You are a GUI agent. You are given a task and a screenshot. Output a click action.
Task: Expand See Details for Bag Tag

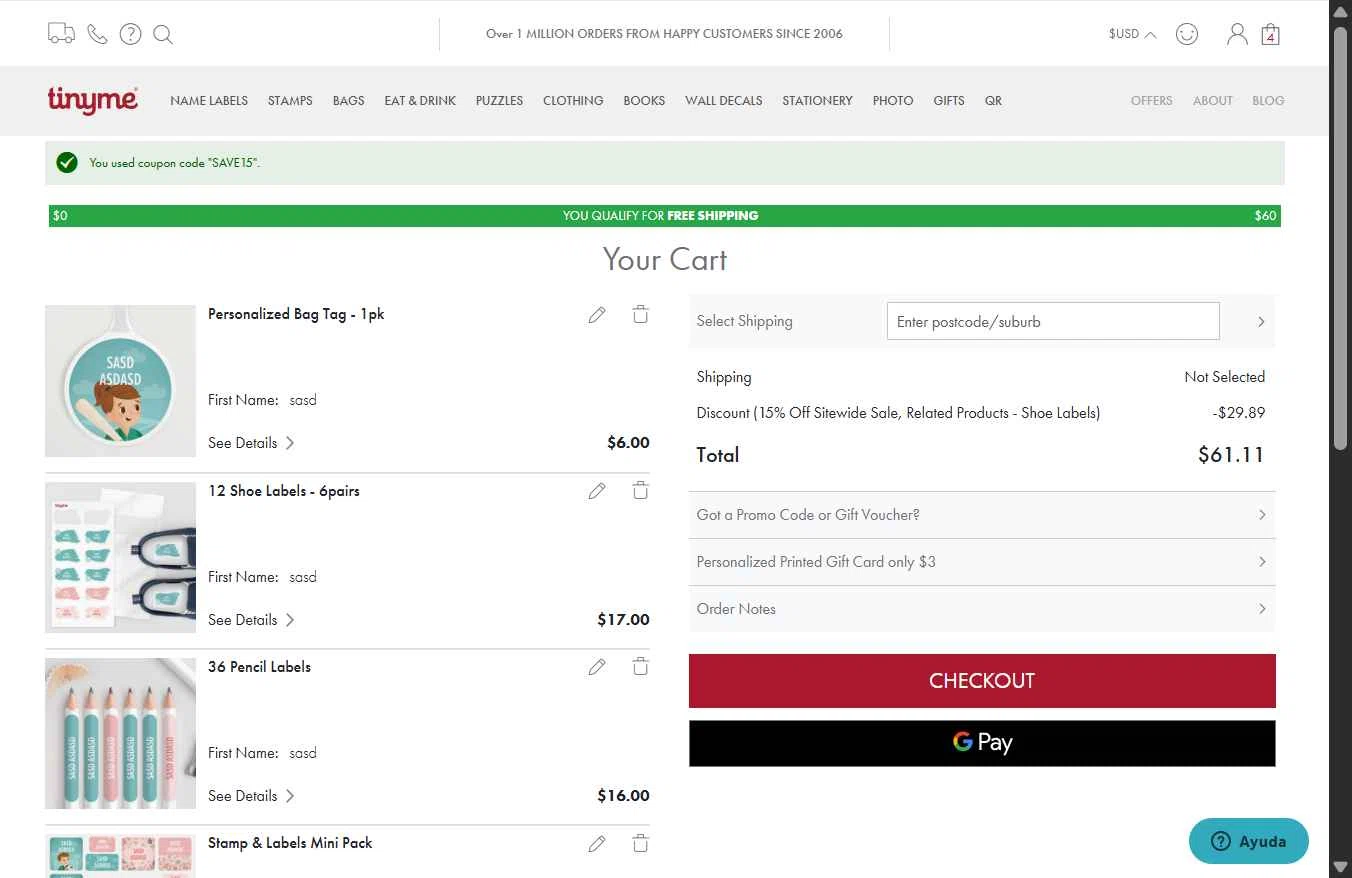[251, 443]
